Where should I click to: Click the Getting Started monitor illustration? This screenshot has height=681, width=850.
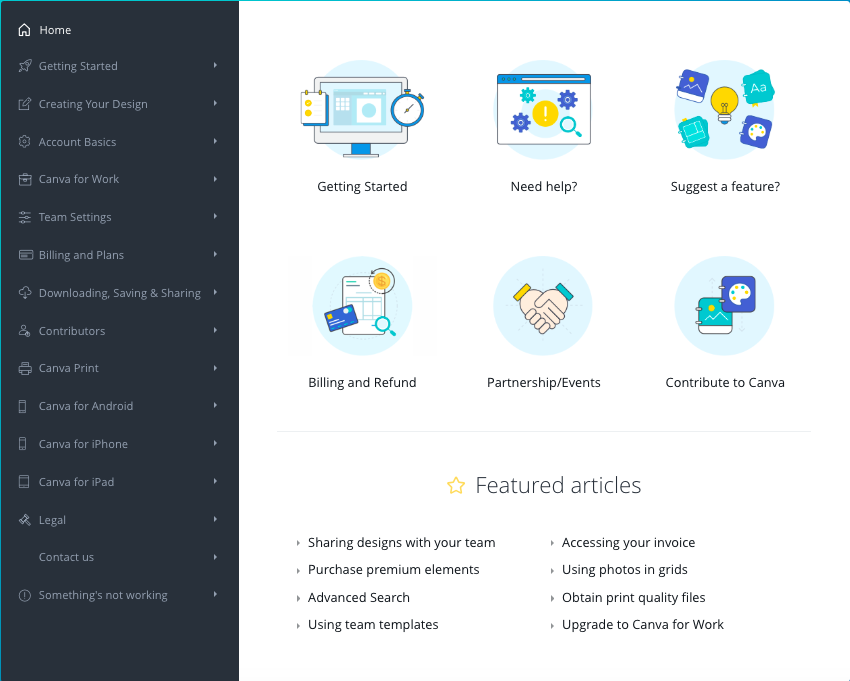point(362,111)
